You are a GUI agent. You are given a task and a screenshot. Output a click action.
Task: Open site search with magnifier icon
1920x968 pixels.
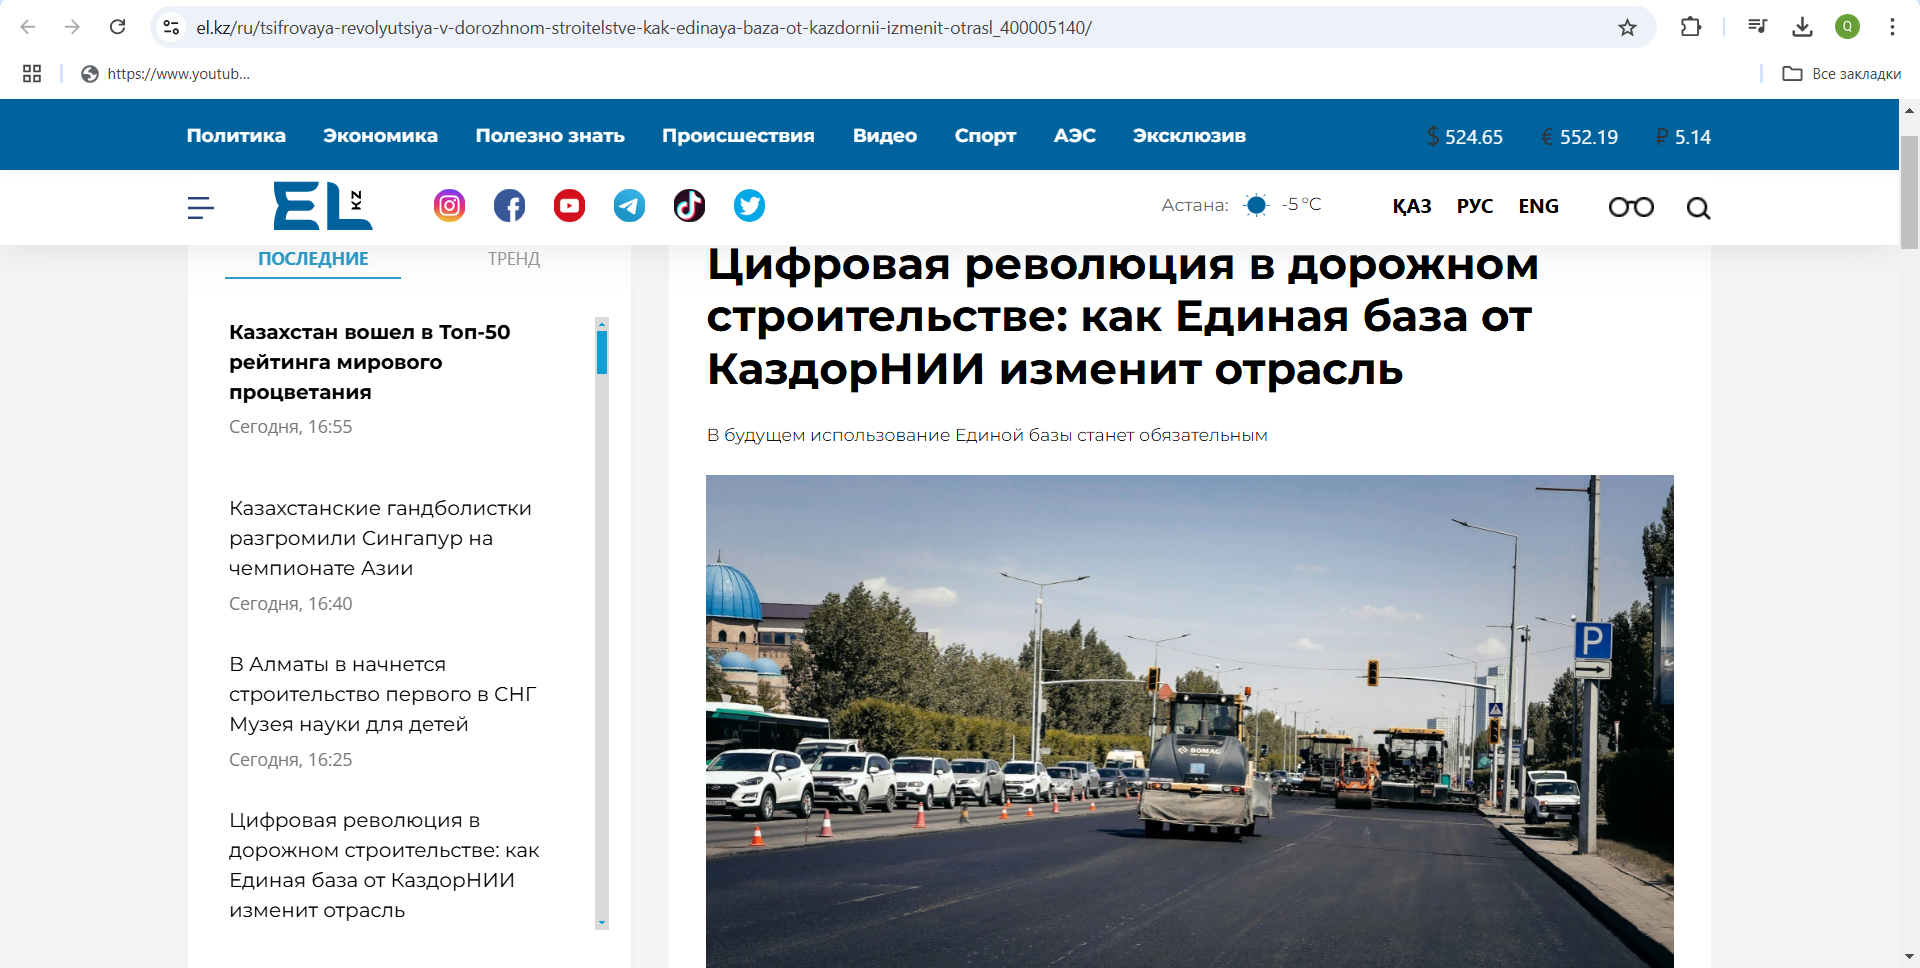tap(1698, 208)
